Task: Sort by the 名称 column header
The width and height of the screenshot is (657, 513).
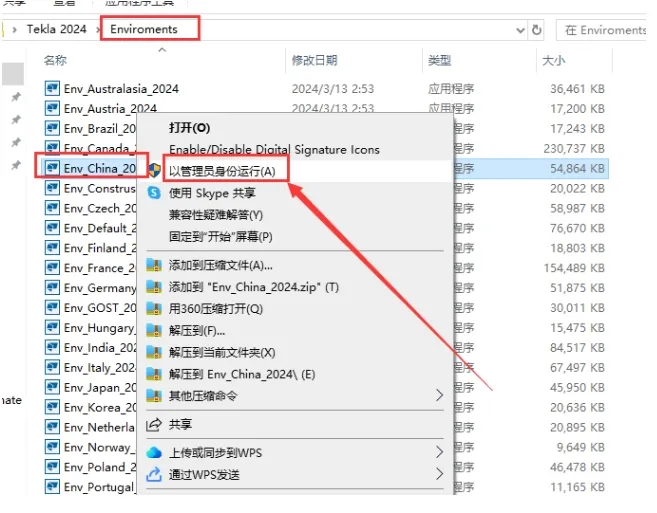Action: [55, 60]
